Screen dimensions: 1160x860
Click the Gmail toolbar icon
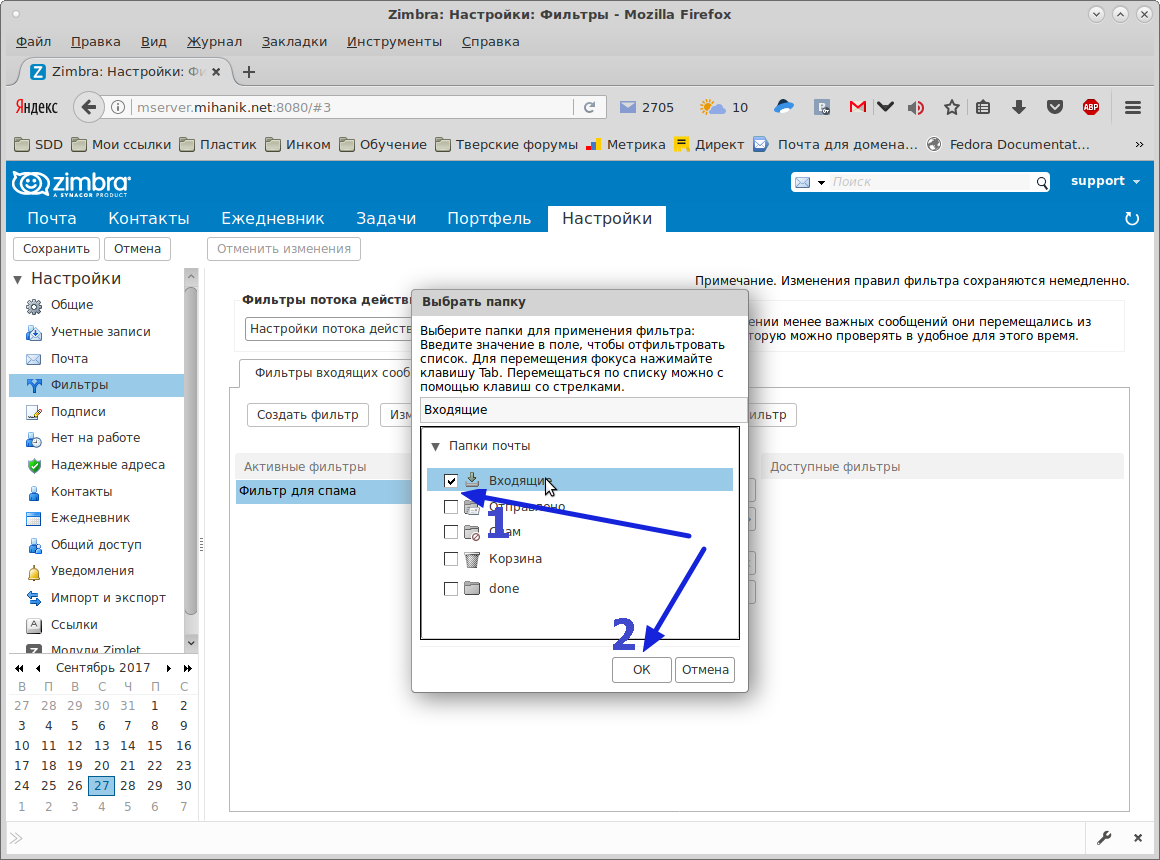tap(857, 107)
